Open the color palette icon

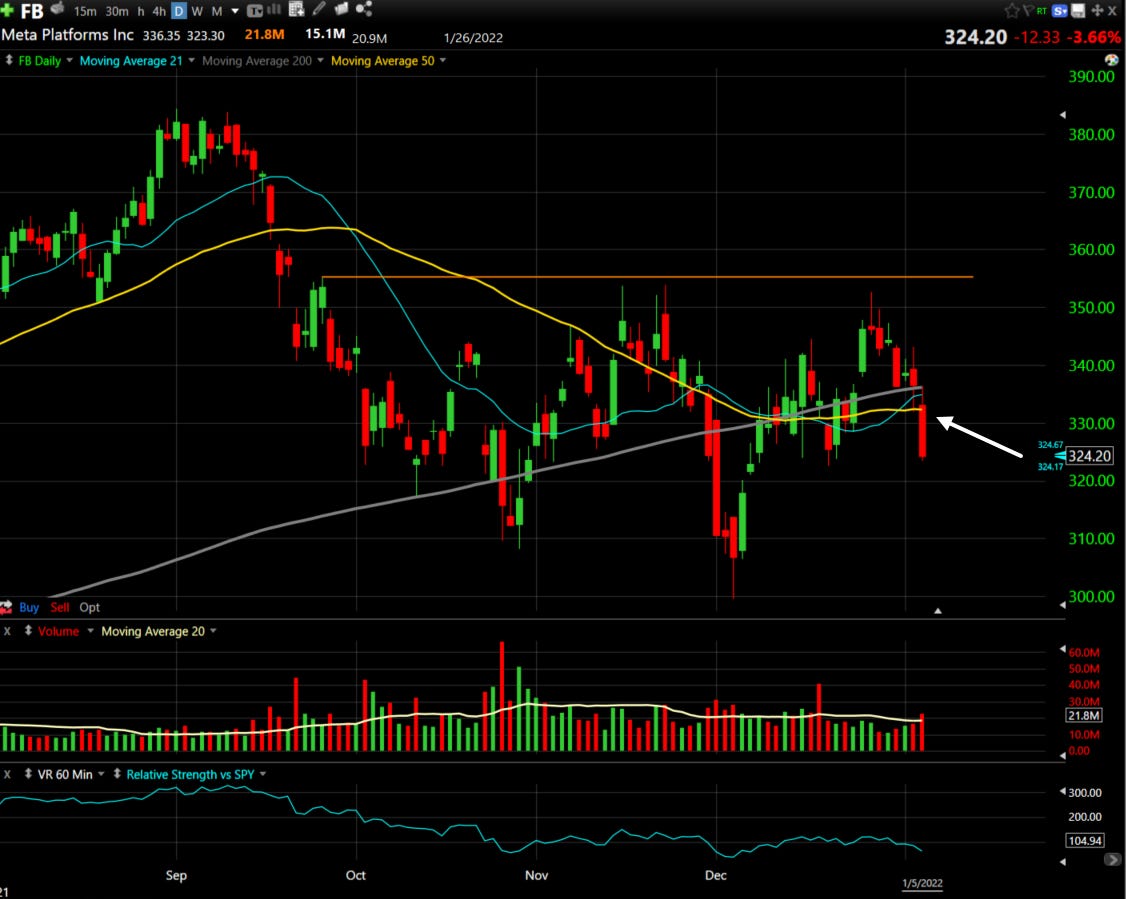pyautogui.click(x=1112, y=60)
